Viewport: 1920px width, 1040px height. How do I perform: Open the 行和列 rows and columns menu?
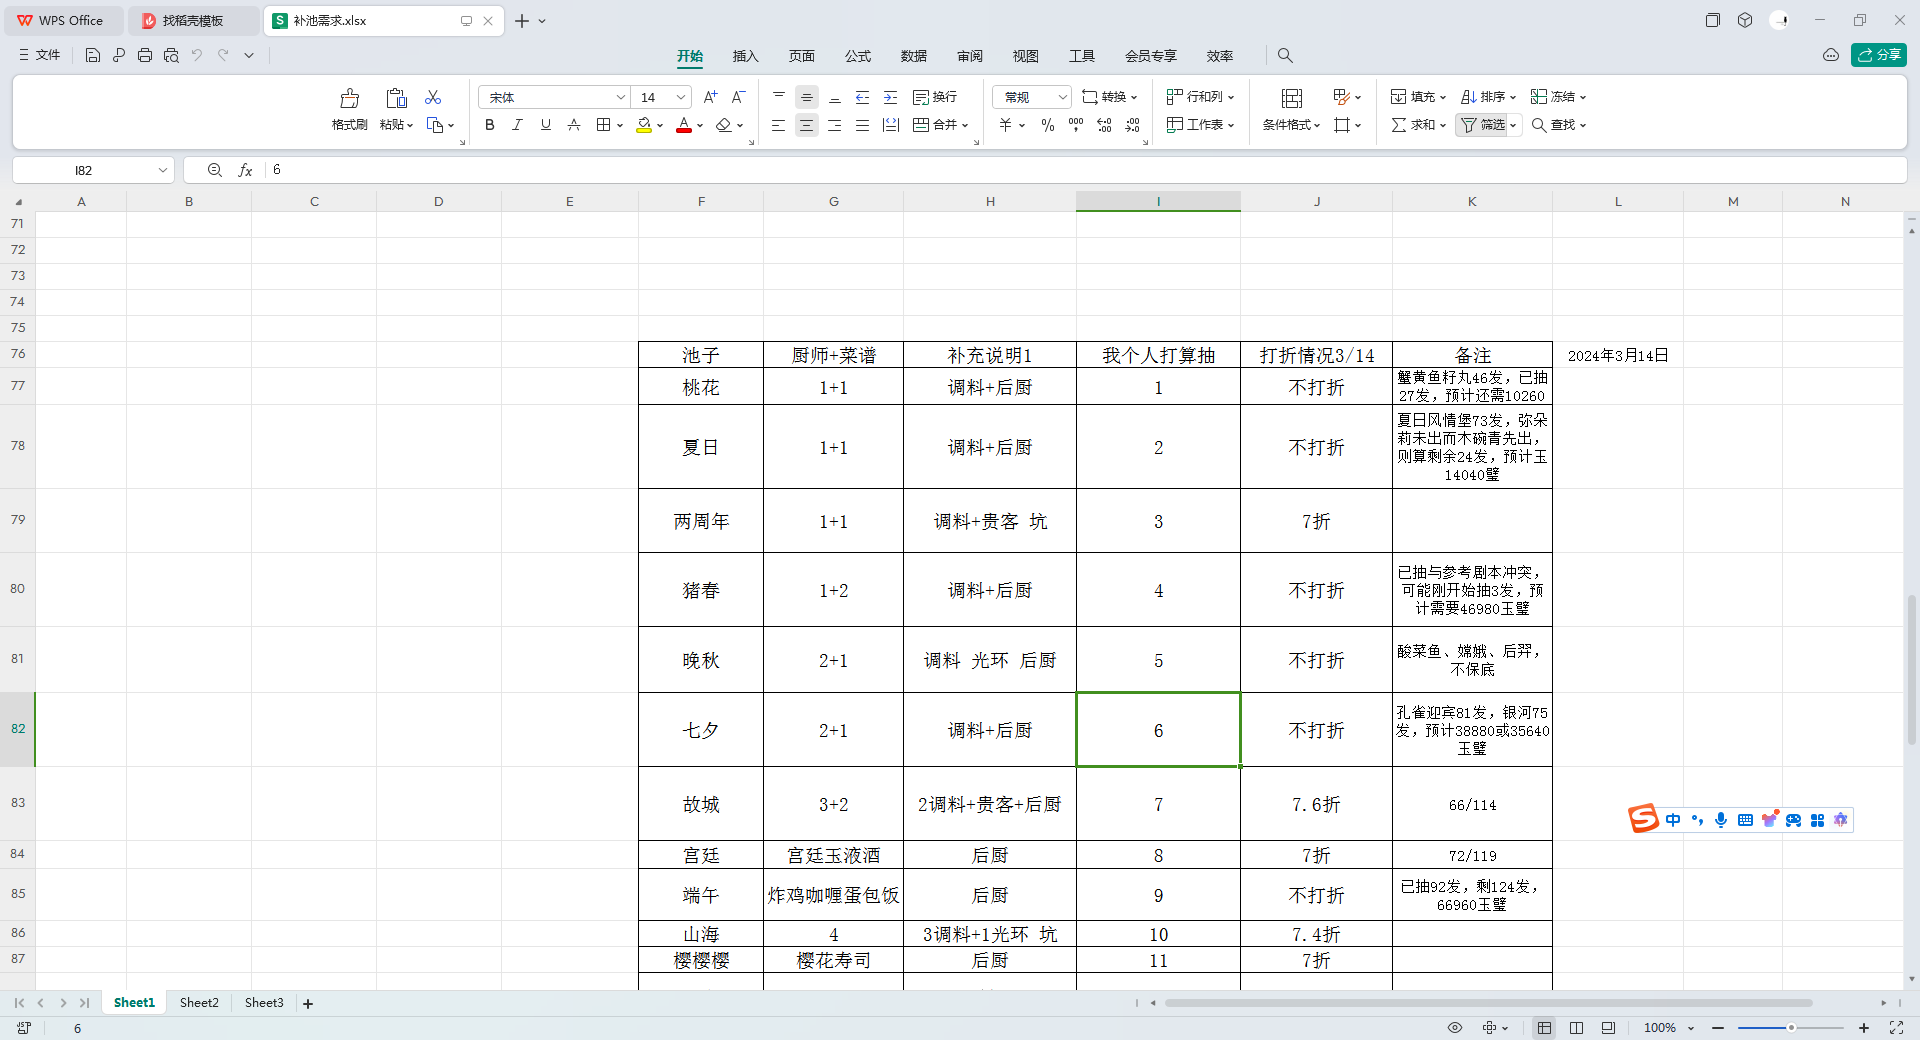(1201, 97)
